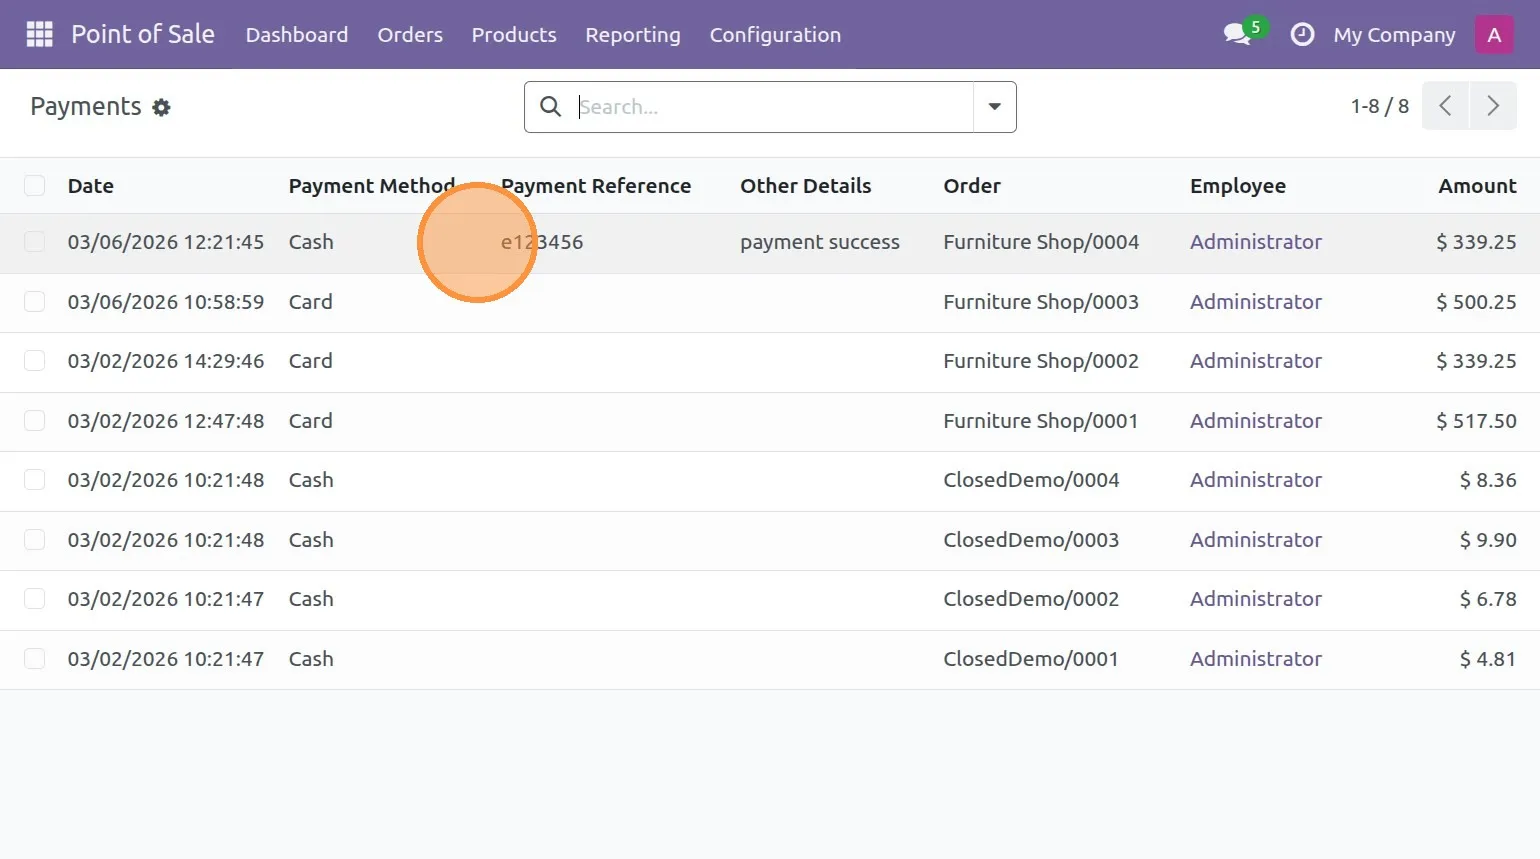Open My Company switcher
This screenshot has width=1540, height=859.
tap(1394, 34)
